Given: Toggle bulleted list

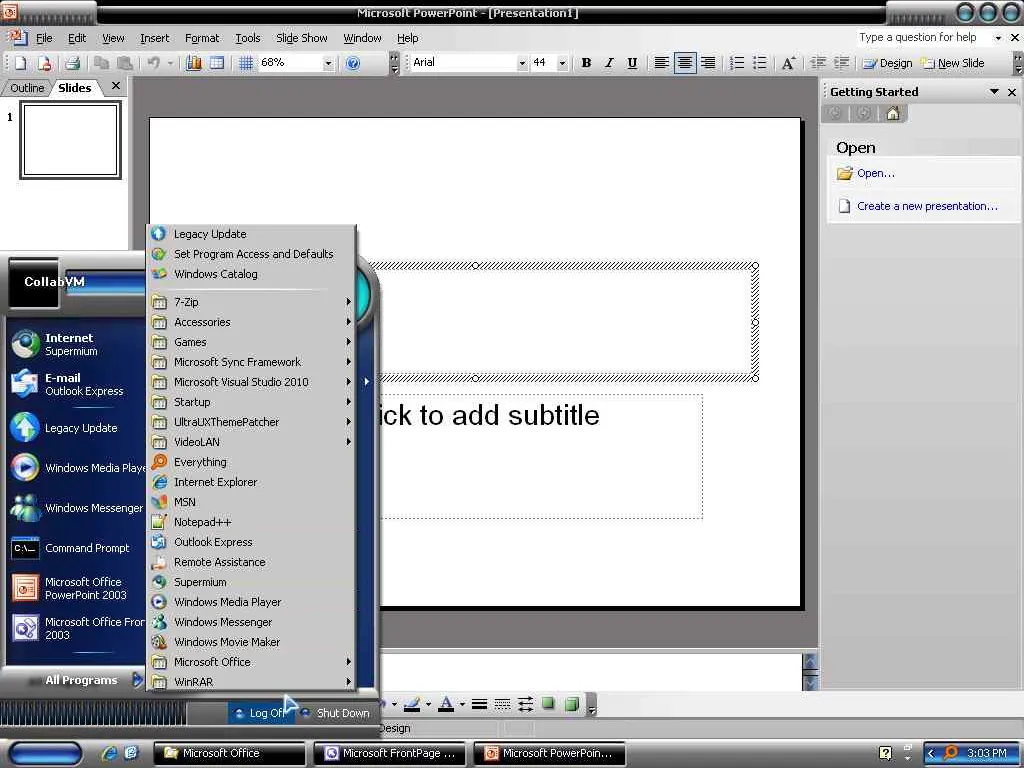Looking at the screenshot, I should 760,63.
